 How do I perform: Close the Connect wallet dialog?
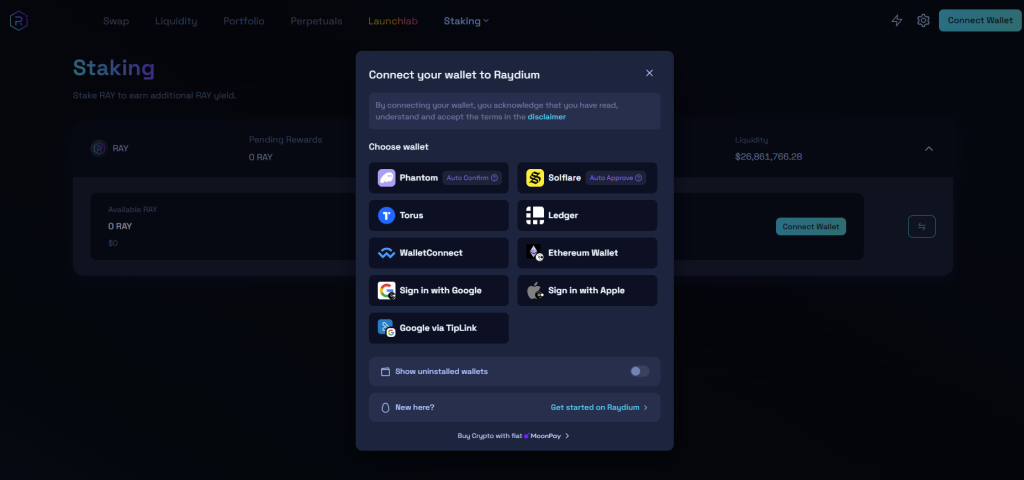point(649,73)
